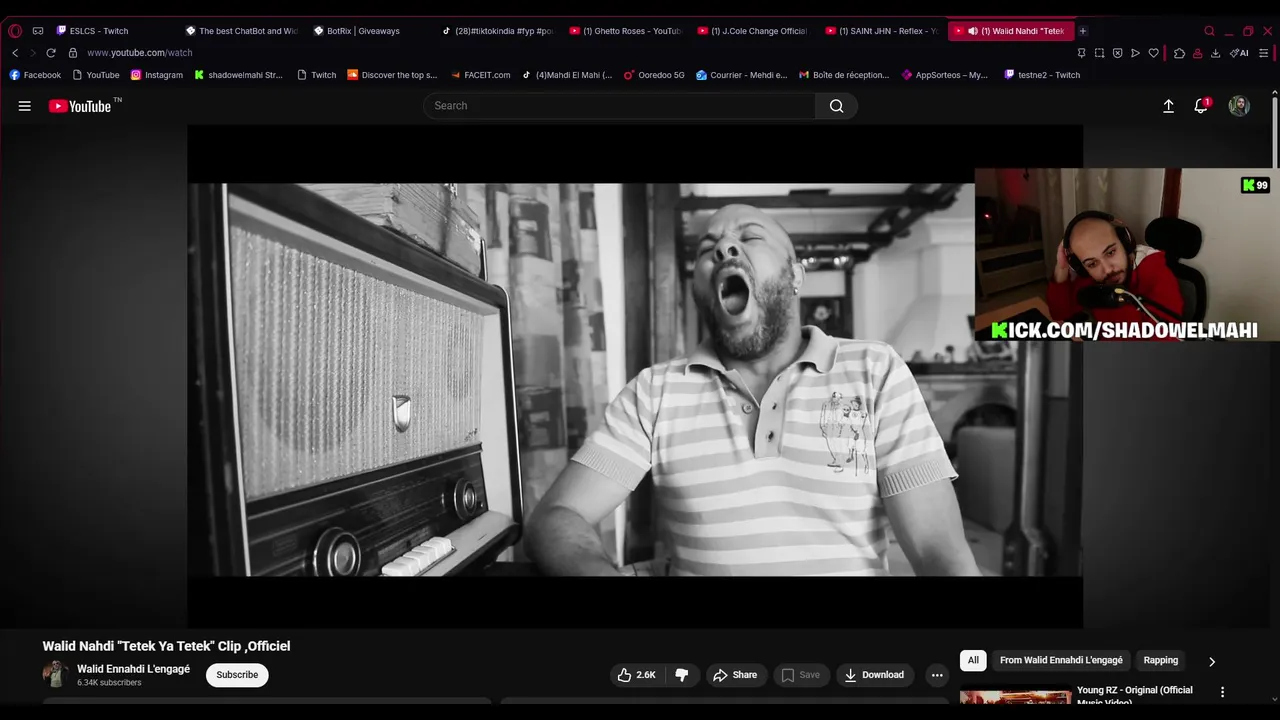This screenshot has height=720, width=1280.
Task: Reload the current page
Action: (51, 53)
